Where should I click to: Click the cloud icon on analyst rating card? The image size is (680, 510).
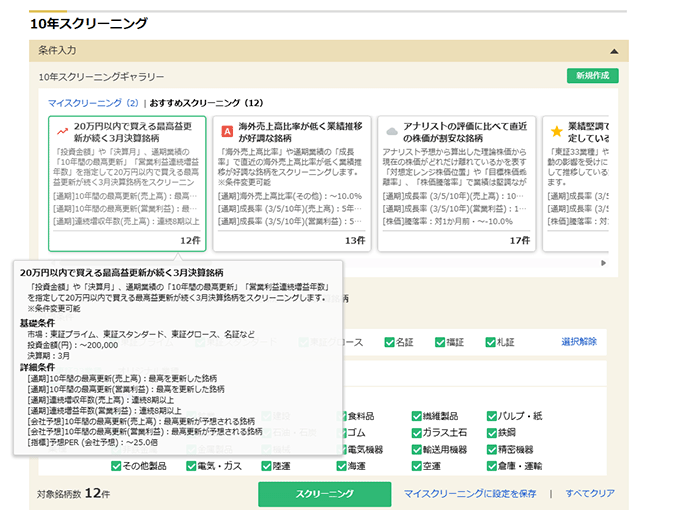(x=392, y=131)
